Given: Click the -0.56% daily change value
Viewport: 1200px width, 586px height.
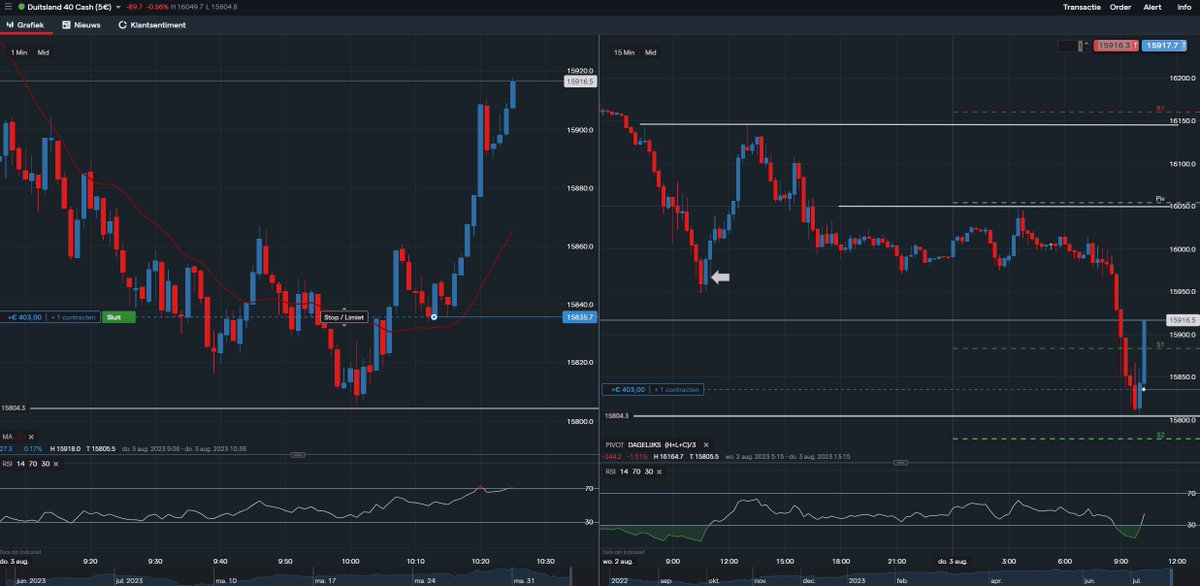Looking at the screenshot, I should coord(158,7).
